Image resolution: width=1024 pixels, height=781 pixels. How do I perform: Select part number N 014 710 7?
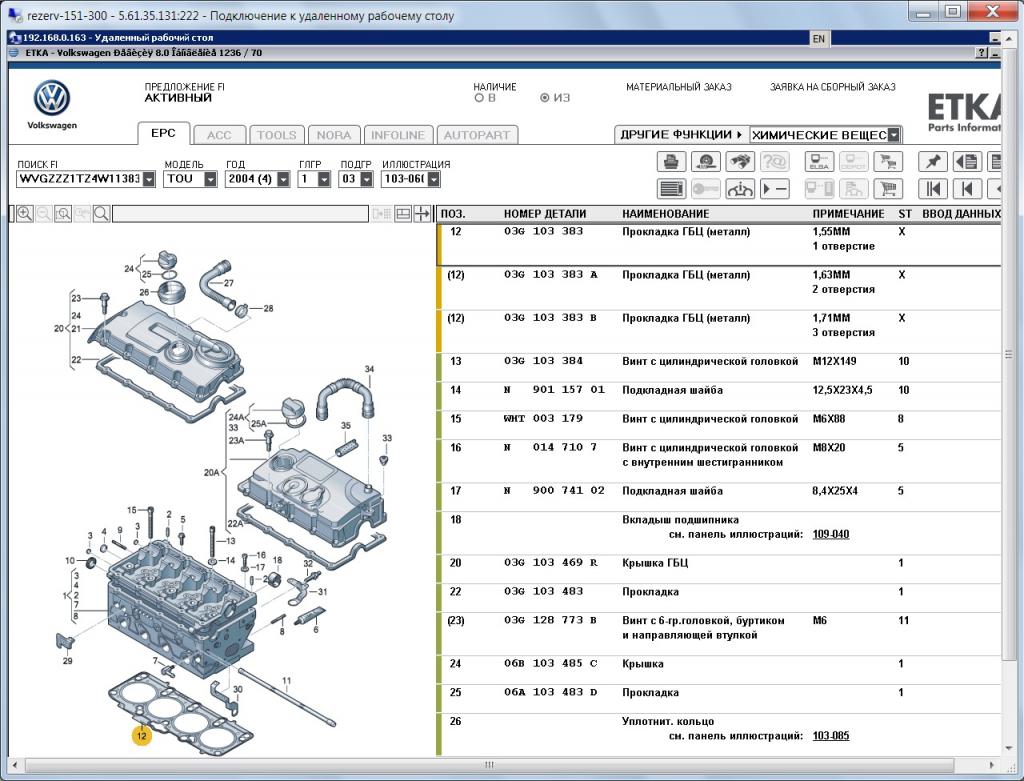[x=551, y=447]
